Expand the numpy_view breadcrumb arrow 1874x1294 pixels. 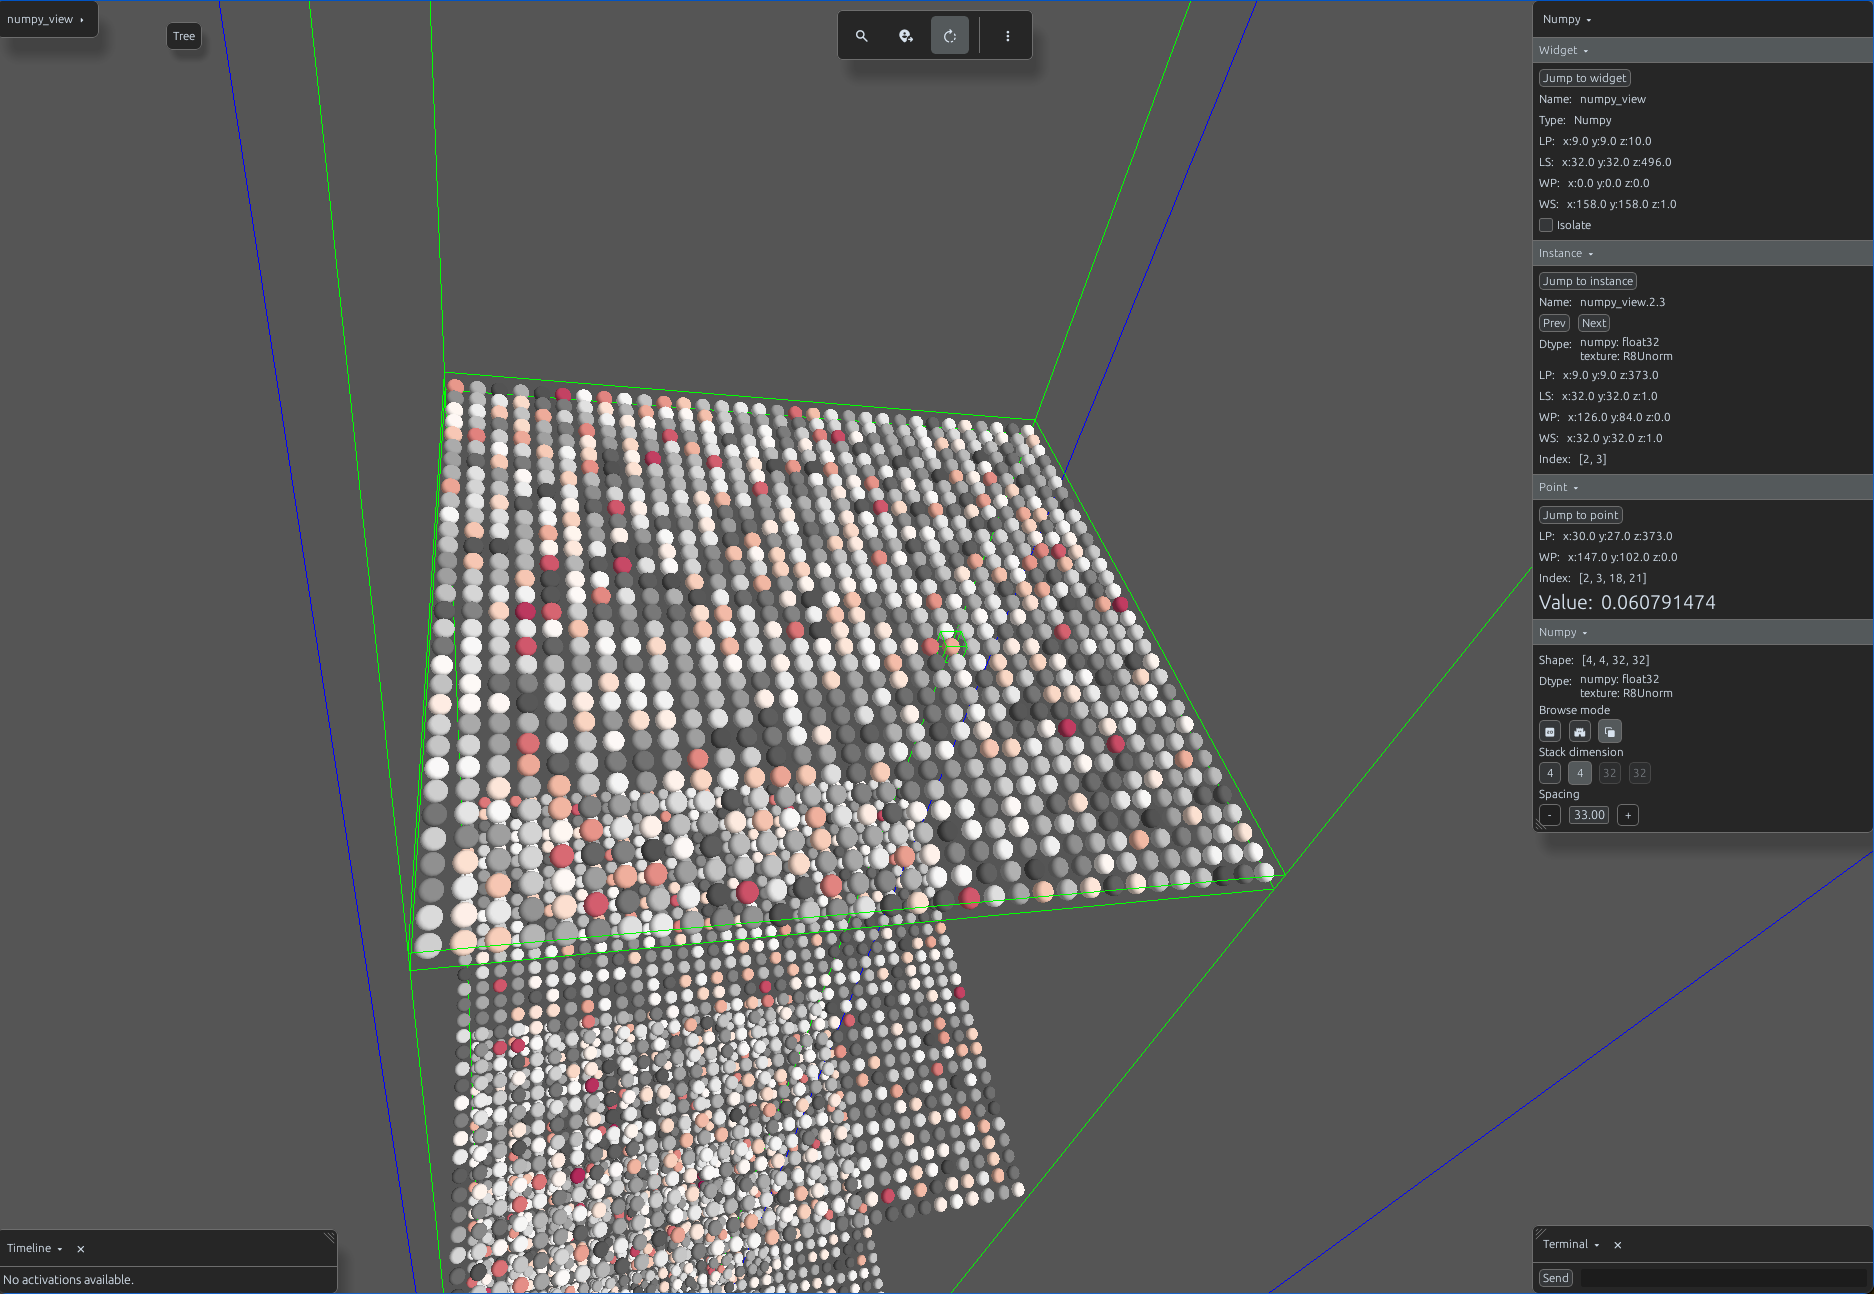(82, 20)
